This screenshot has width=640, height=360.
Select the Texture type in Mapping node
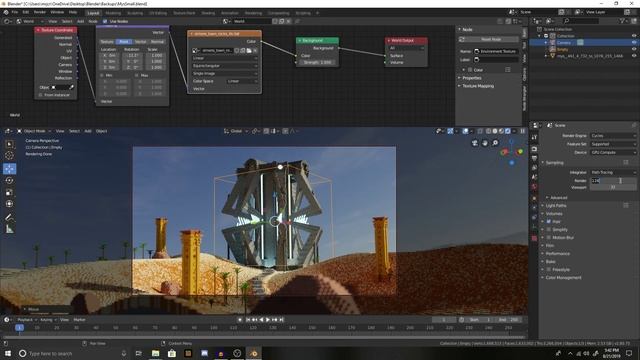click(107, 42)
